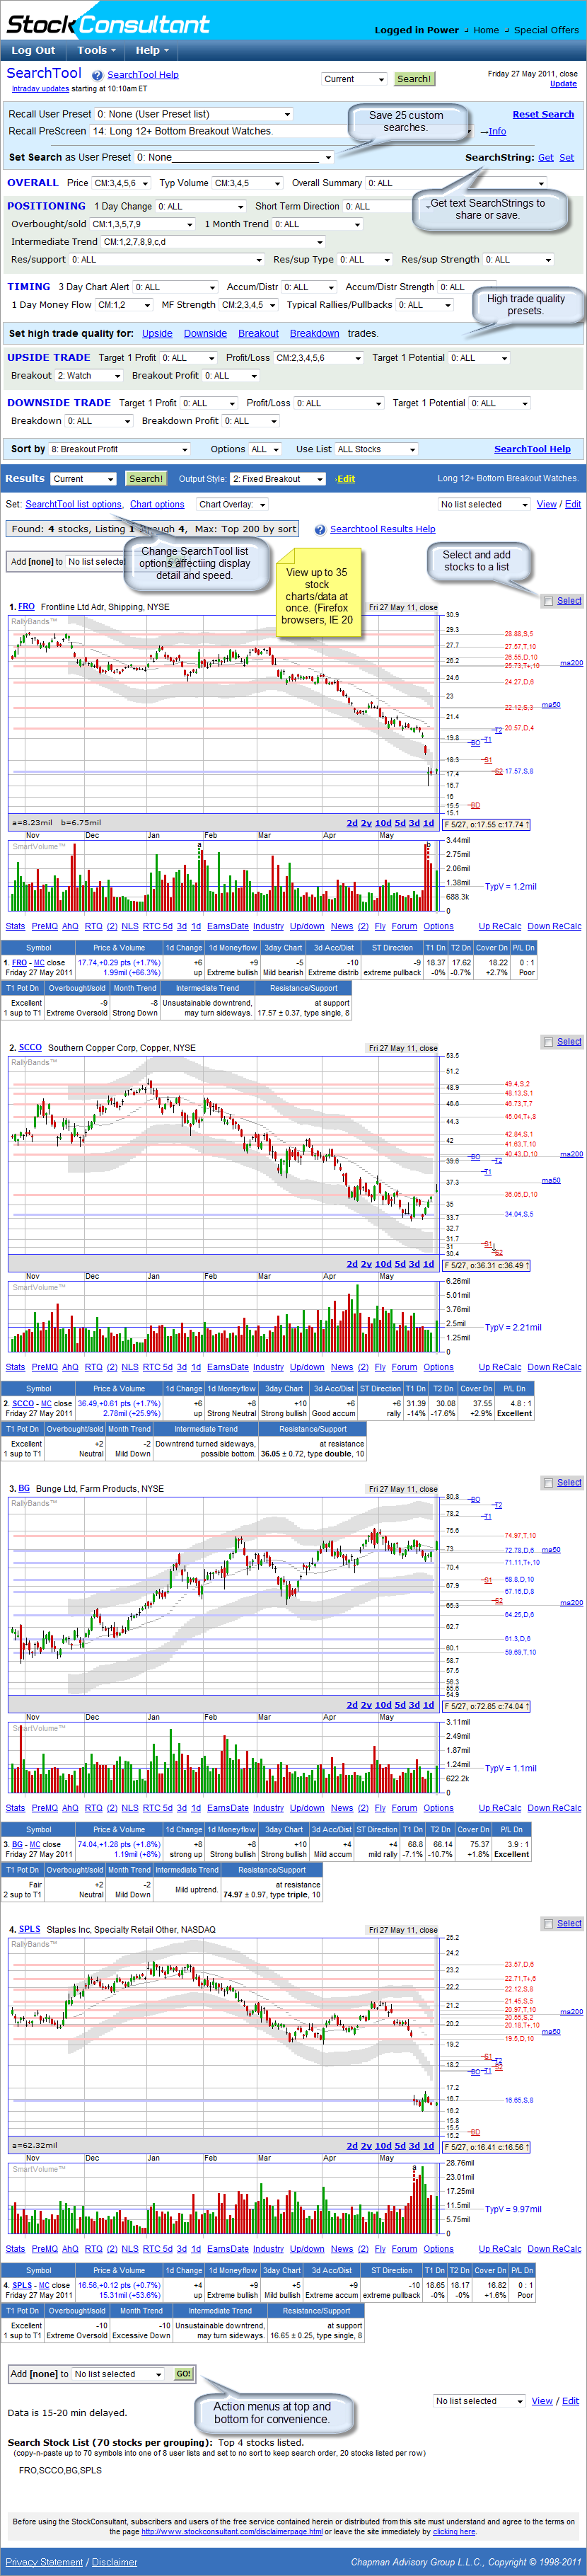587x2576 pixels.
Task: Click the 1d link on the SCCO chart
Action: (x=428, y=1265)
